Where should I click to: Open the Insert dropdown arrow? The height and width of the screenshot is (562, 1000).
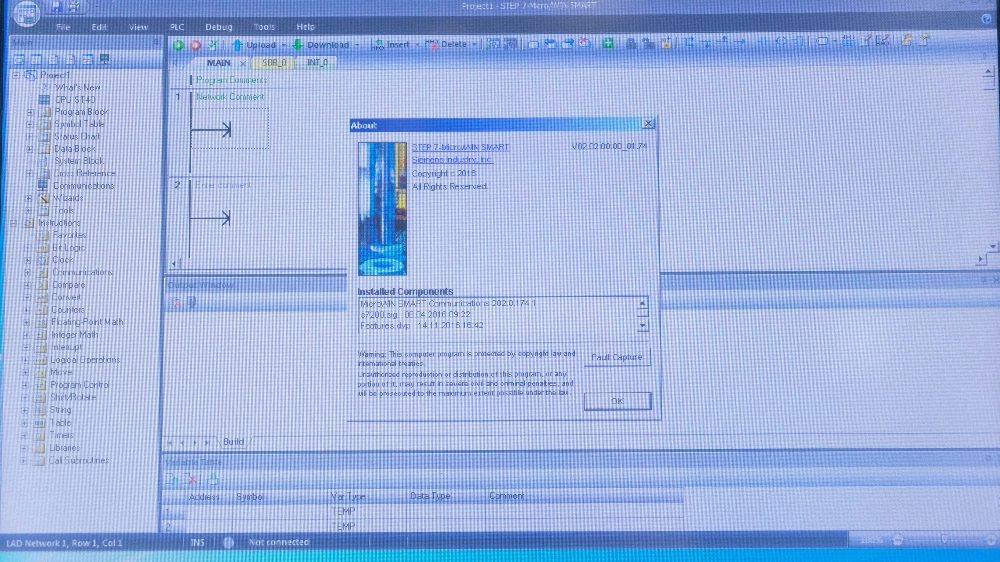pos(417,45)
